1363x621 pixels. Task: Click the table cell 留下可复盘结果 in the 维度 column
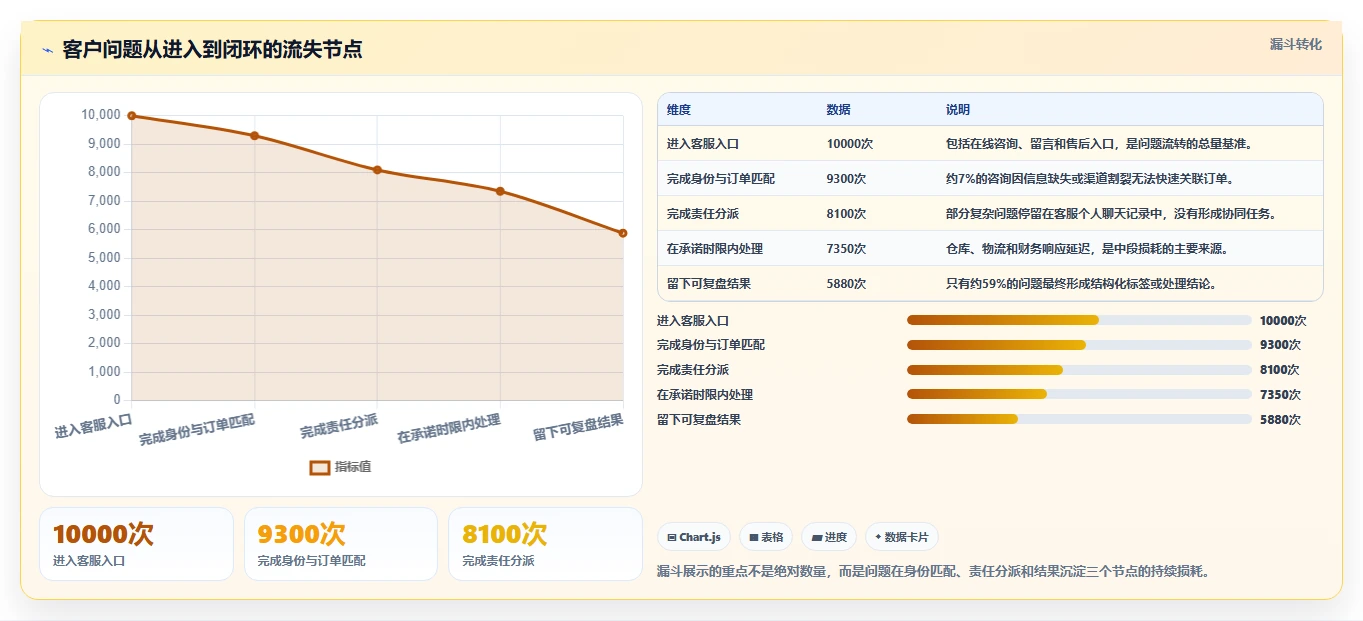click(709, 284)
